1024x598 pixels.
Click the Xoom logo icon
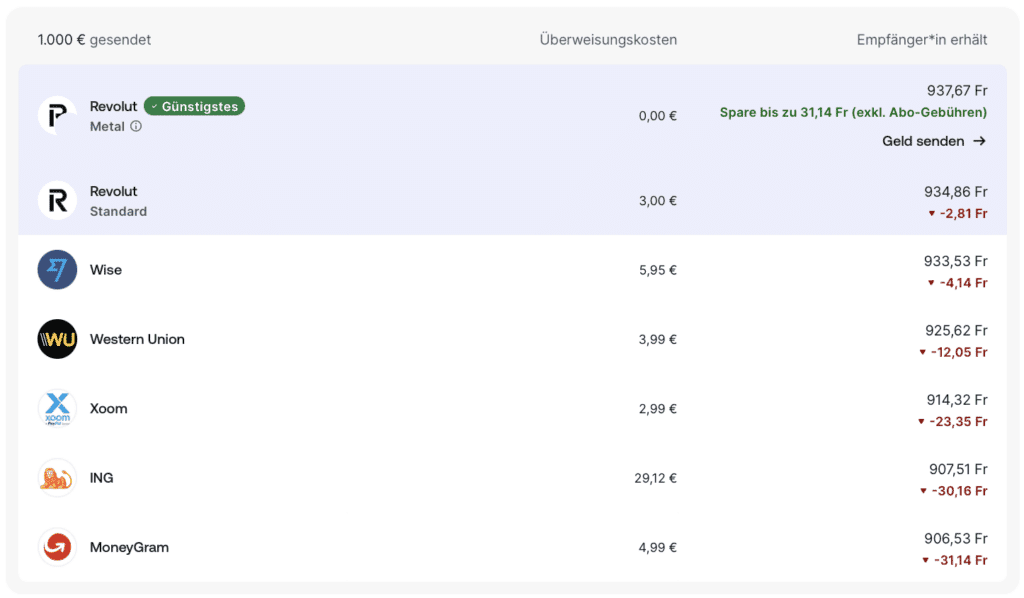57,409
